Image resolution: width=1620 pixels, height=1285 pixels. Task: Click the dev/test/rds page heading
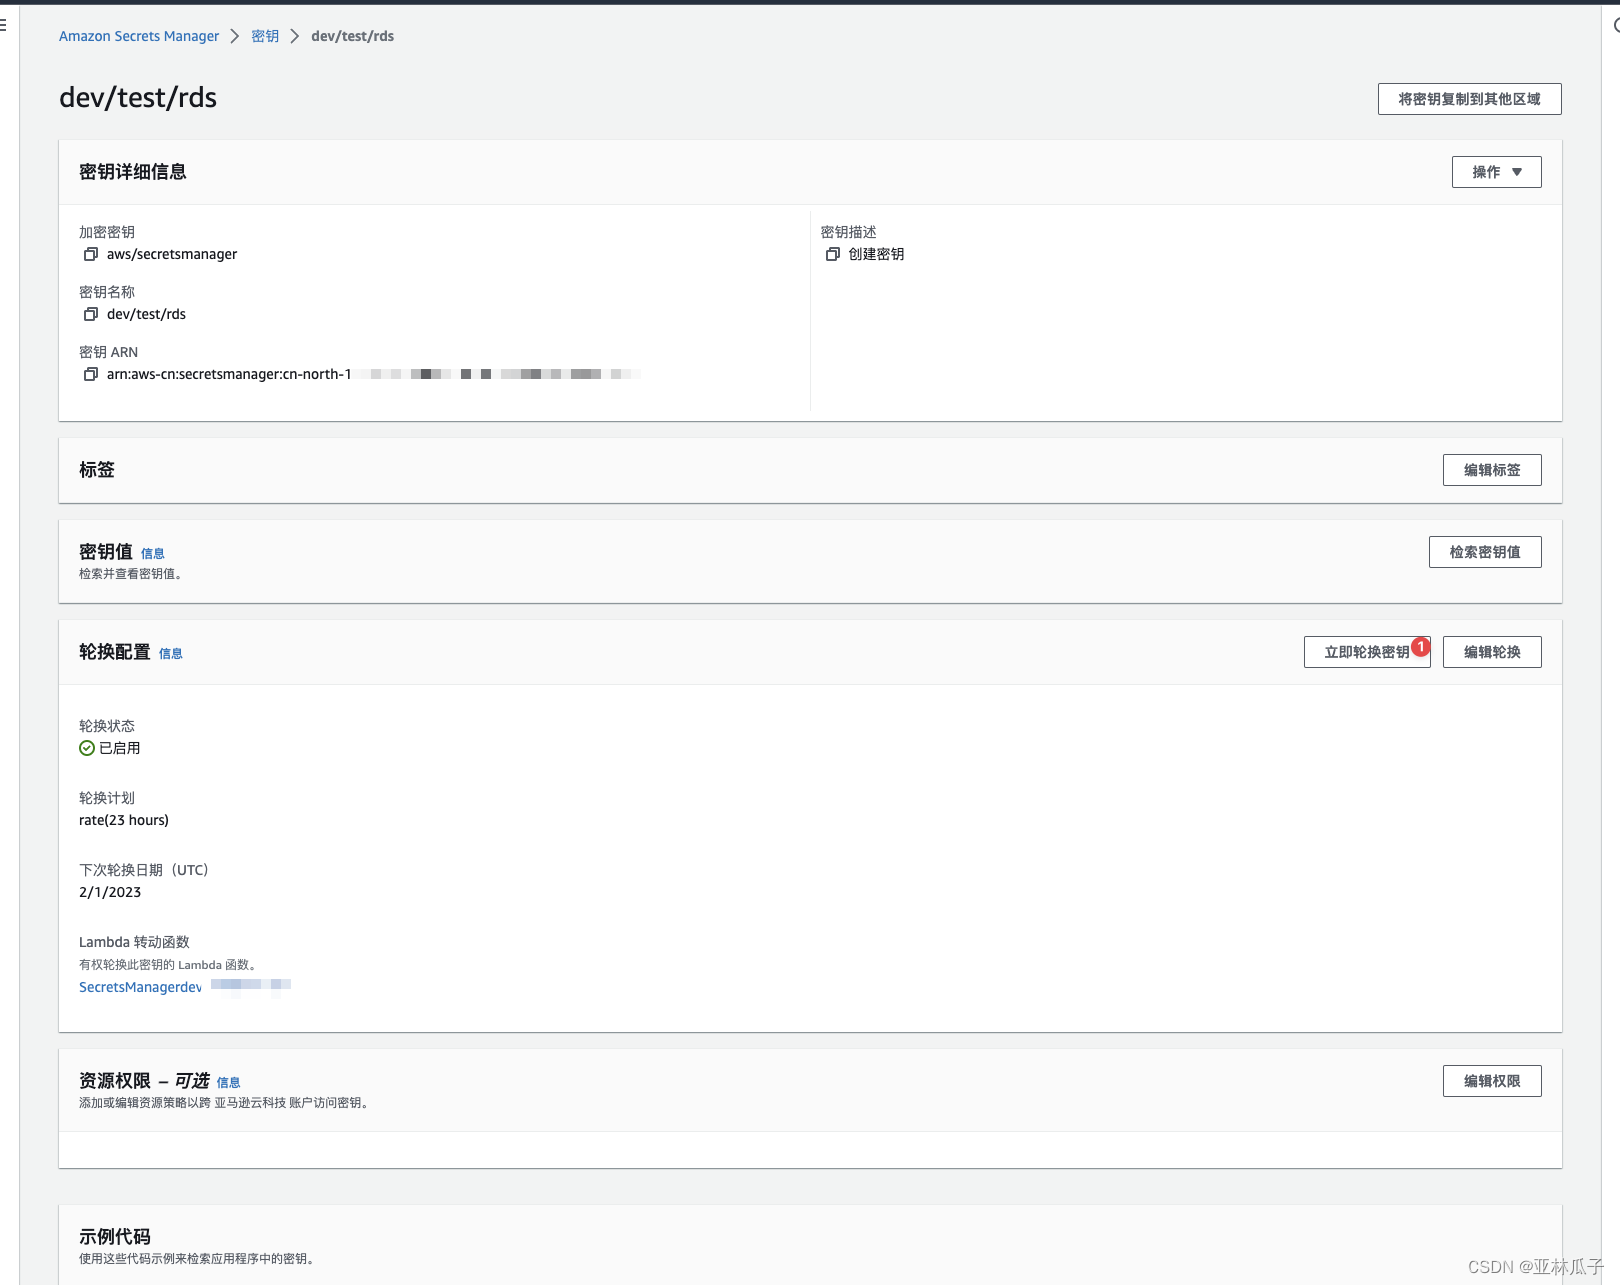tap(138, 98)
